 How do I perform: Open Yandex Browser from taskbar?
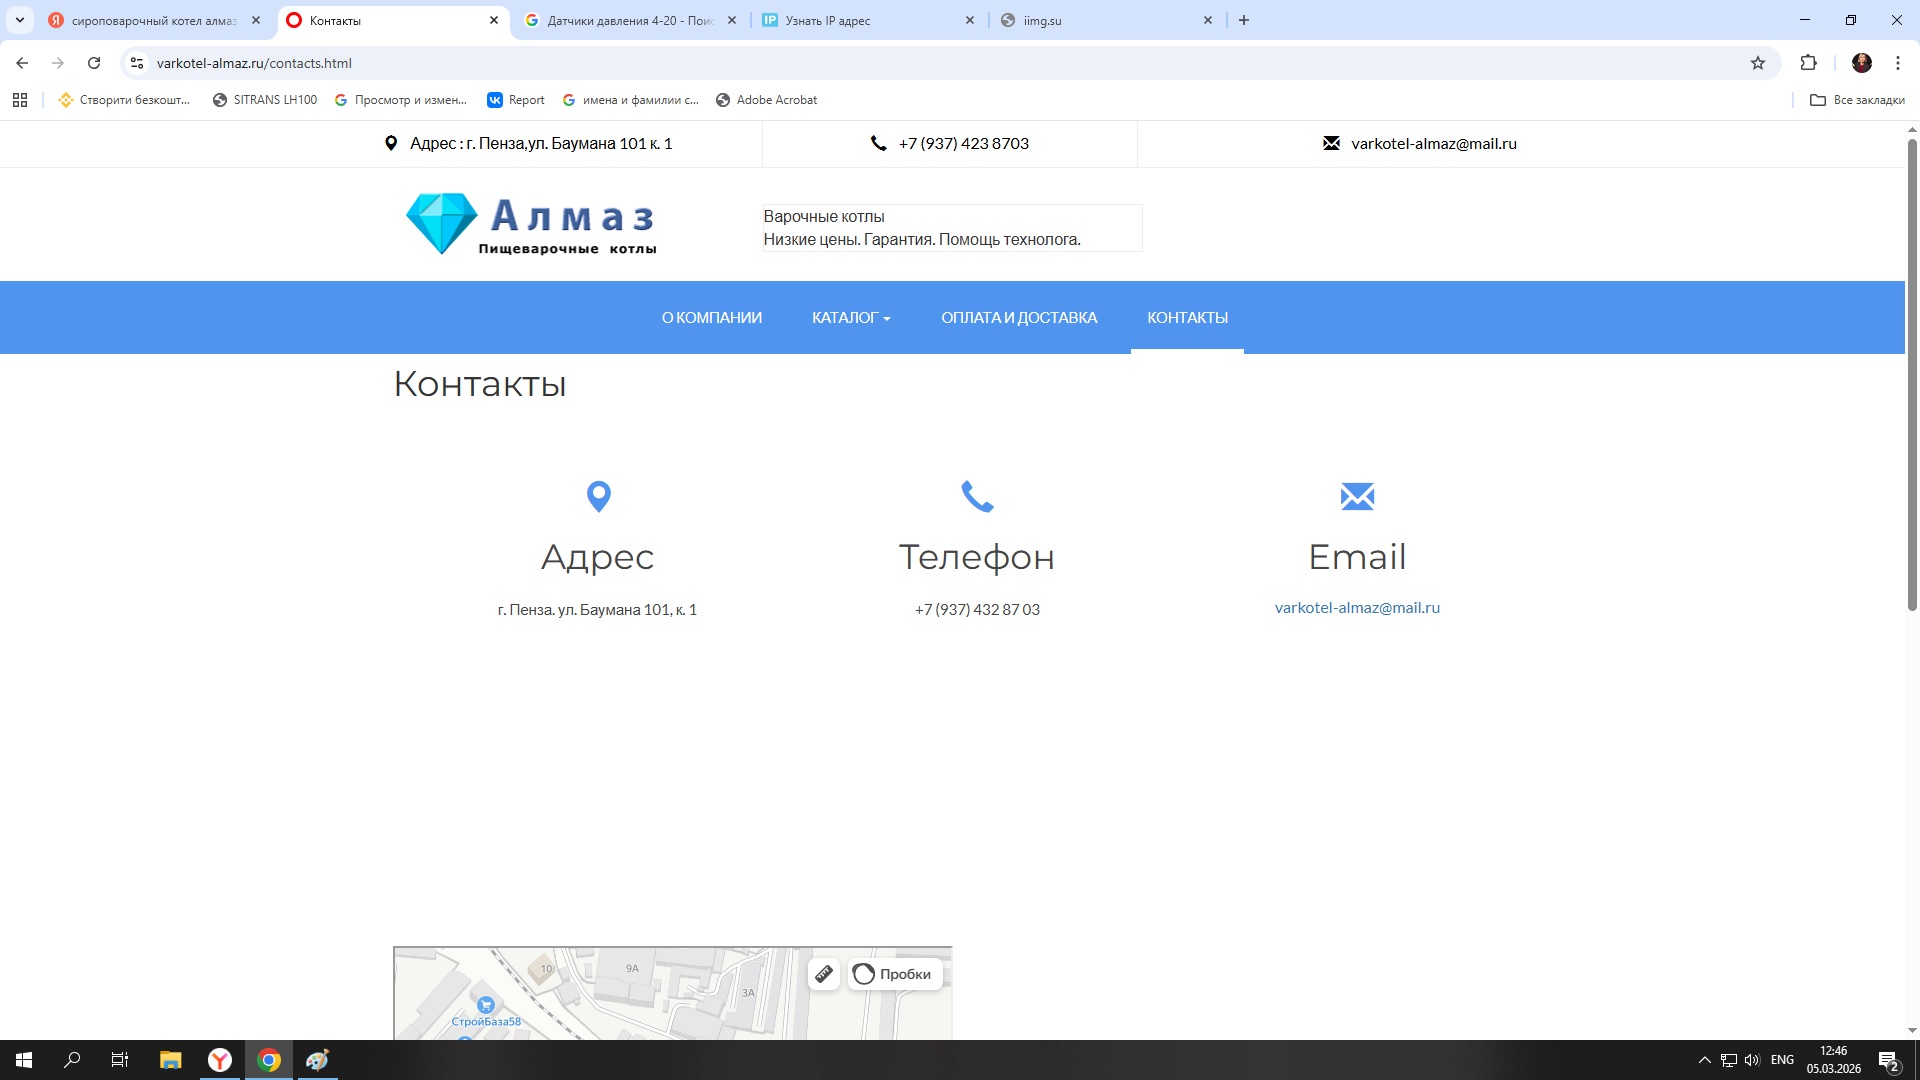[220, 1060]
